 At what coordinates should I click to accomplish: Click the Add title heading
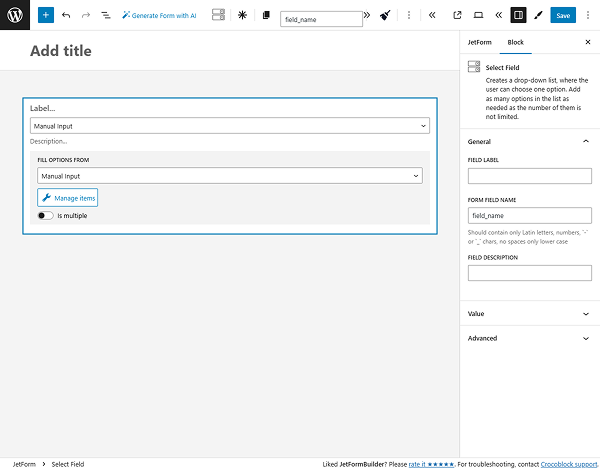pyautogui.click(x=61, y=51)
